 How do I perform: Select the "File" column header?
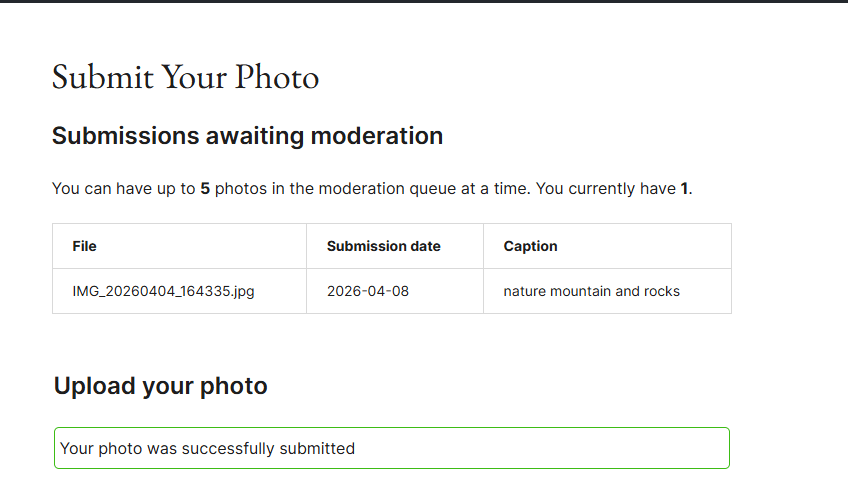(84, 246)
